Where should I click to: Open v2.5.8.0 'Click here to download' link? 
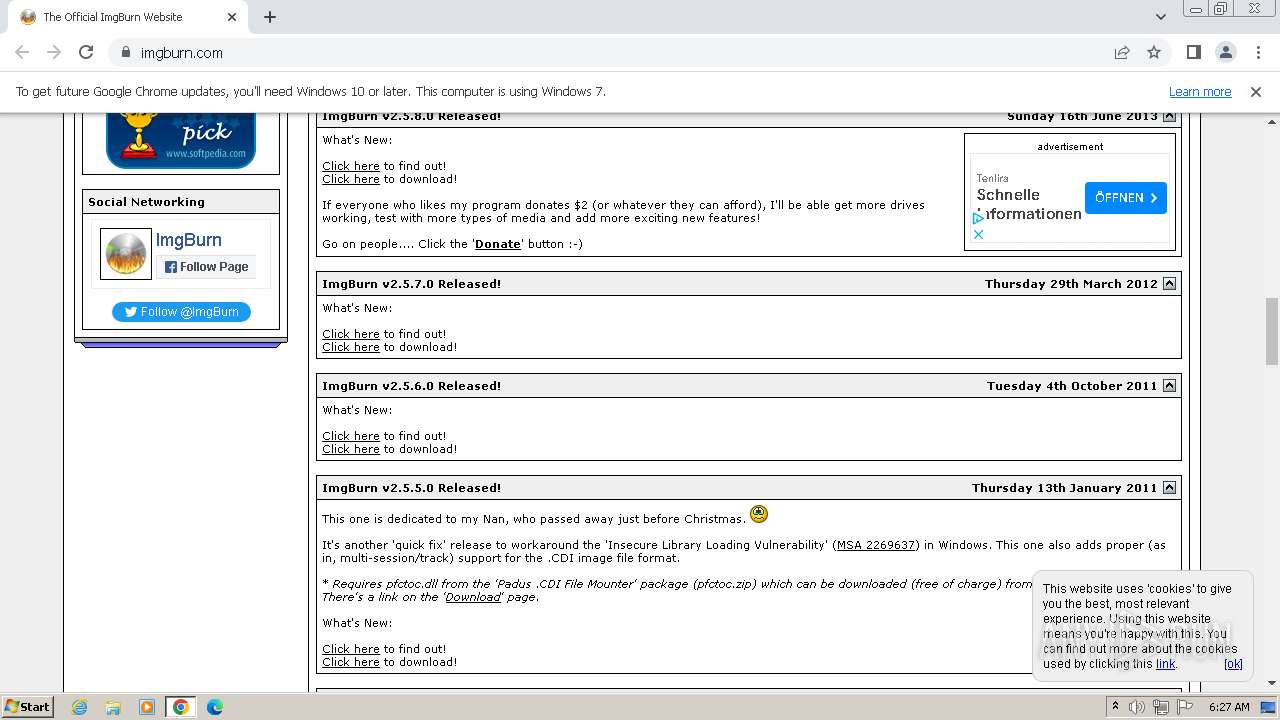(351, 179)
